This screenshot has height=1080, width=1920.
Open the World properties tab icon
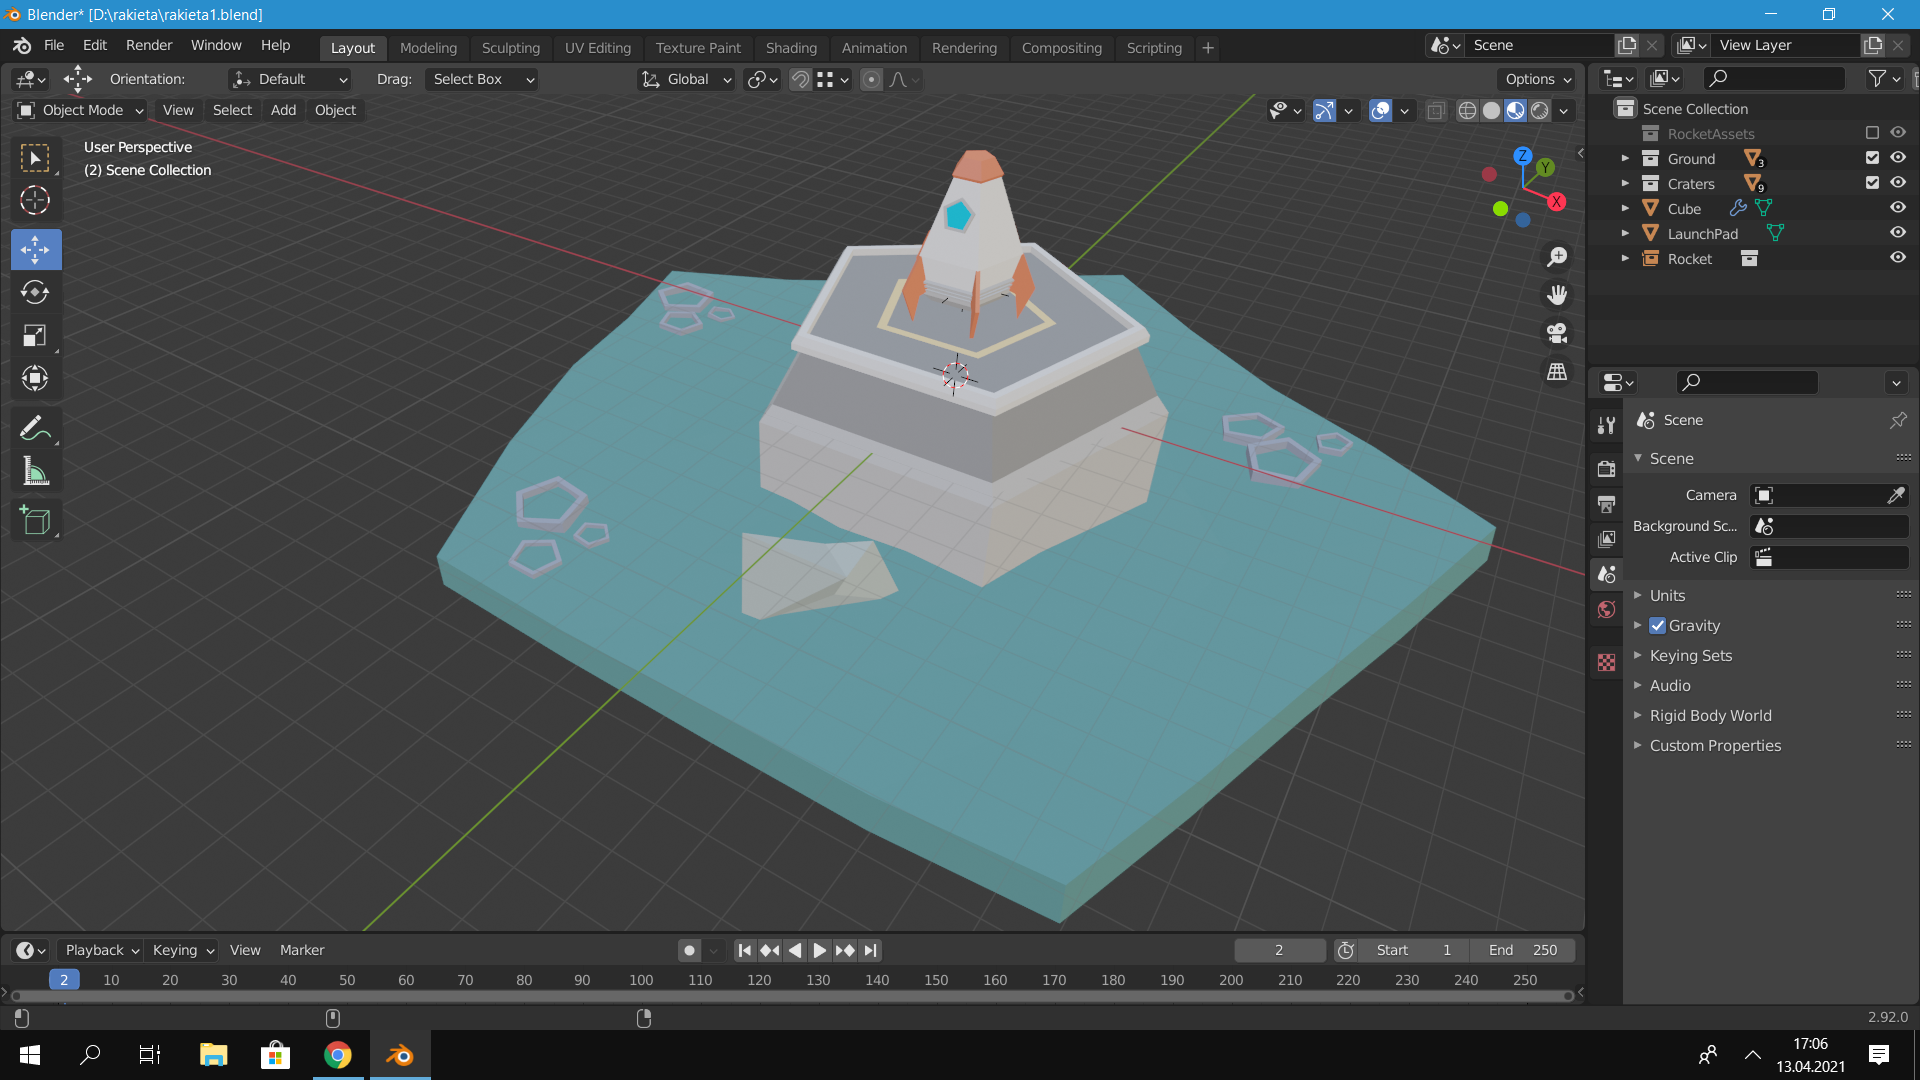pyautogui.click(x=1607, y=610)
